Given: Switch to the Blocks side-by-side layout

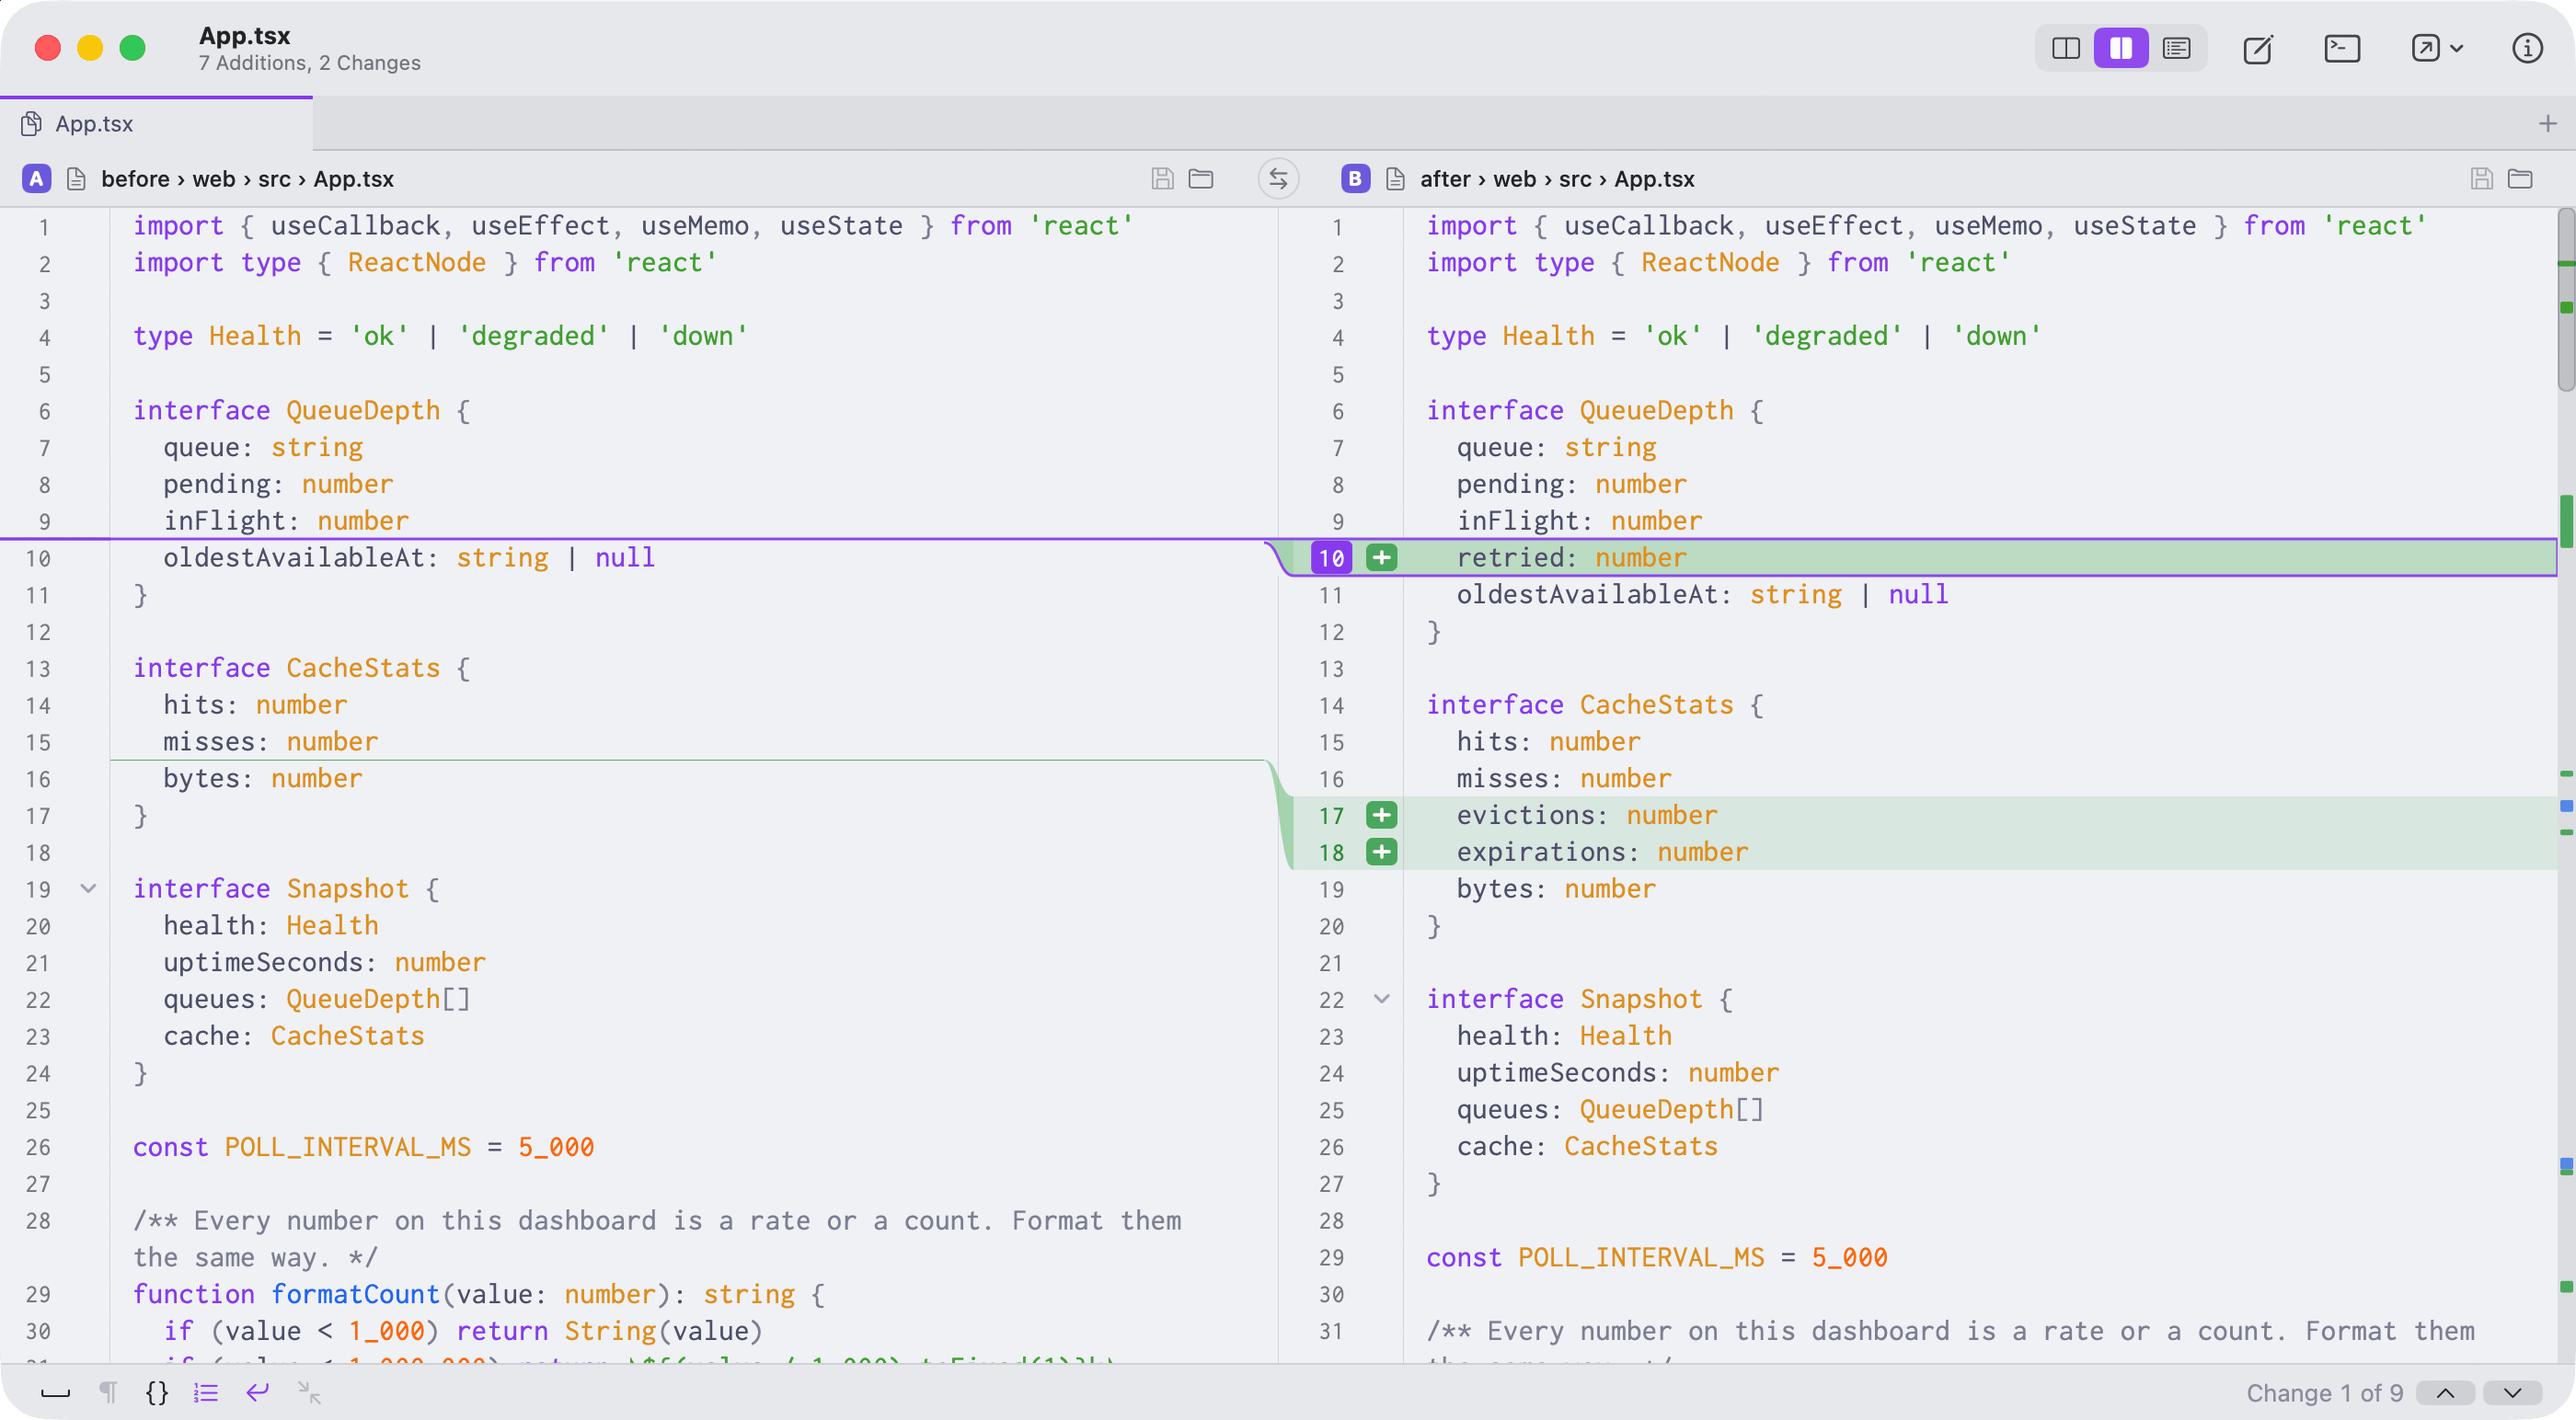Looking at the screenshot, I should pos(2065,48).
